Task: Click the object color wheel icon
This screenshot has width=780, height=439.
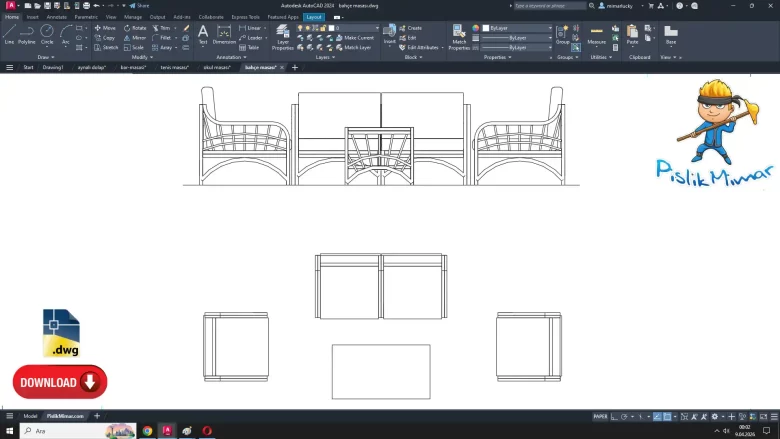Action: 476,28
